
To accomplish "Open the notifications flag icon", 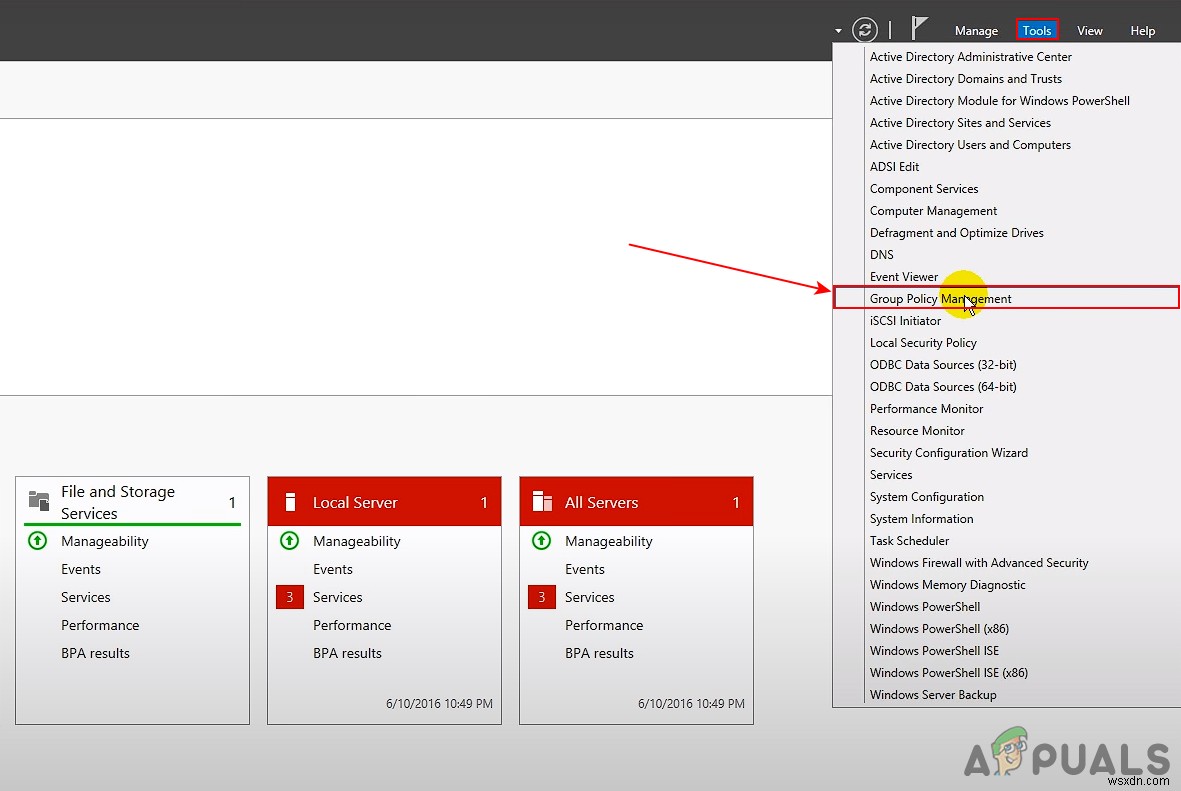I will [x=919, y=27].
